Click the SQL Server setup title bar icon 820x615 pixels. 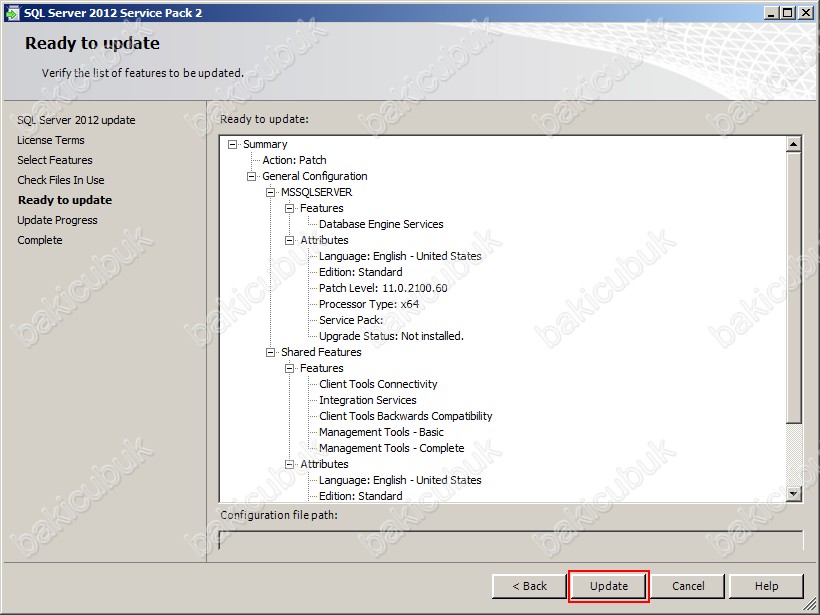click(12, 13)
